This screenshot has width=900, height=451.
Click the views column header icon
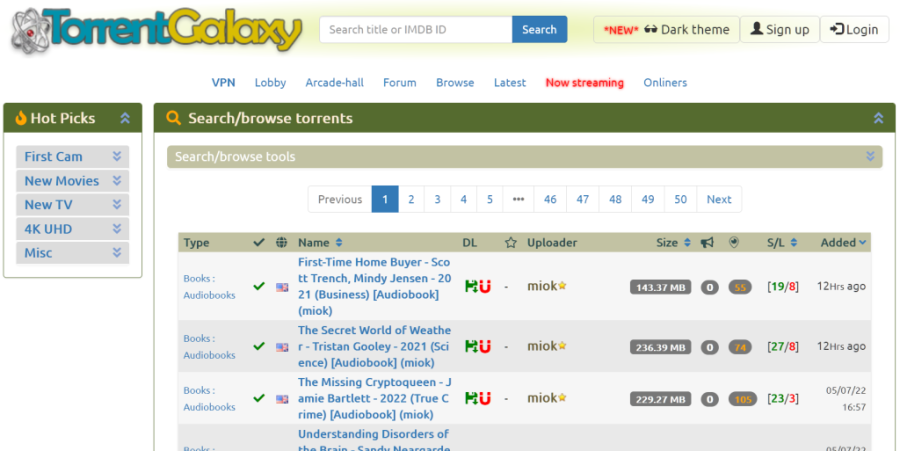click(x=734, y=243)
